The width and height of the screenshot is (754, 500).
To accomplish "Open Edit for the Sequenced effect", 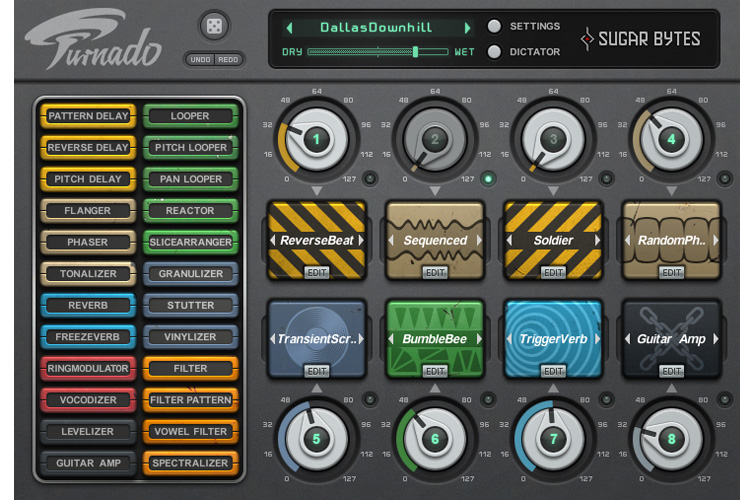I will click(x=435, y=272).
